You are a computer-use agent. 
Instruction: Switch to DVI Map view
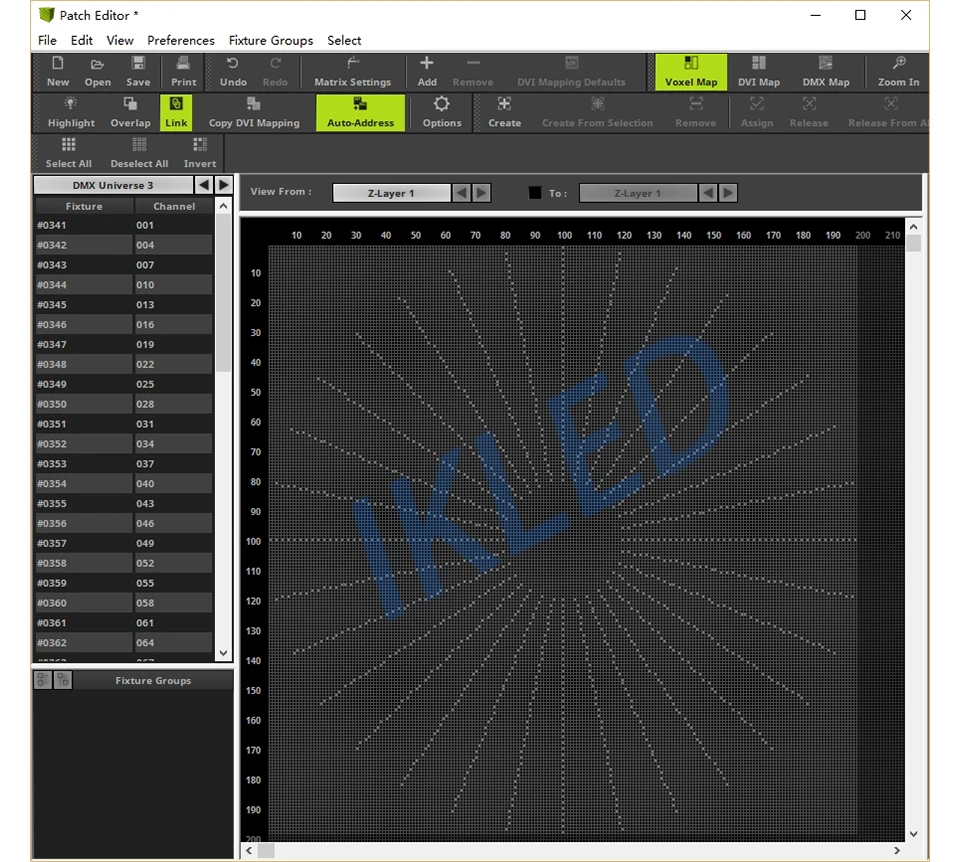pos(759,72)
